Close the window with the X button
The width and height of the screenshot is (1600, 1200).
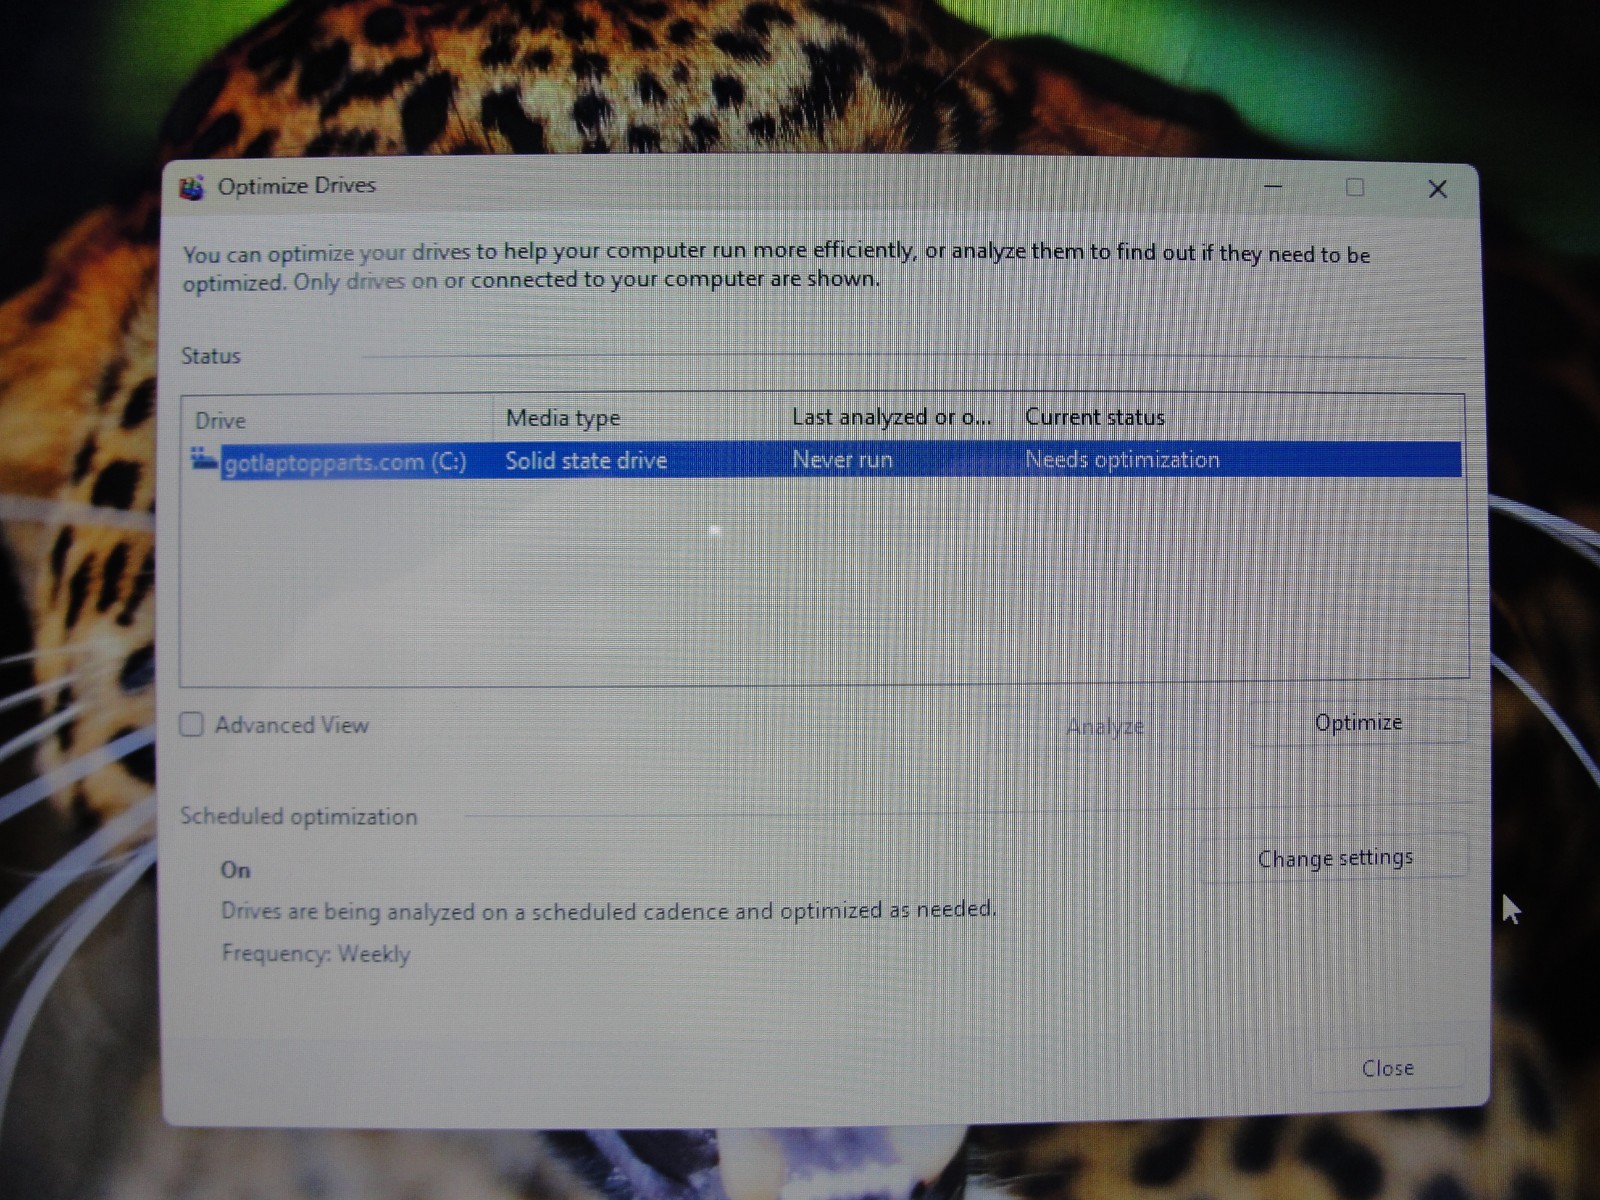[1437, 188]
